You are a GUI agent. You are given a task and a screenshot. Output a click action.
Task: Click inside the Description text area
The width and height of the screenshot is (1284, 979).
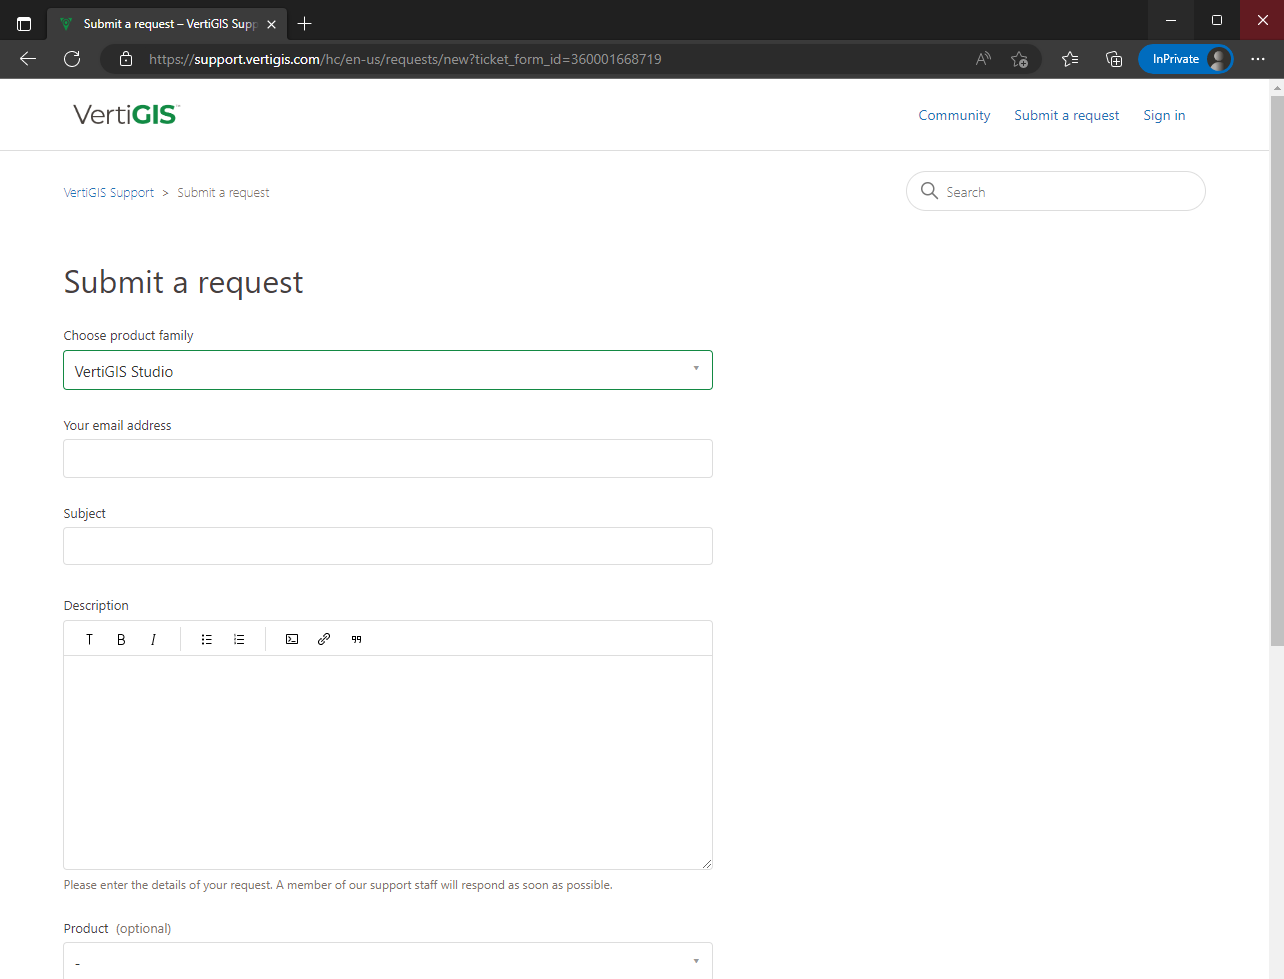(x=388, y=762)
